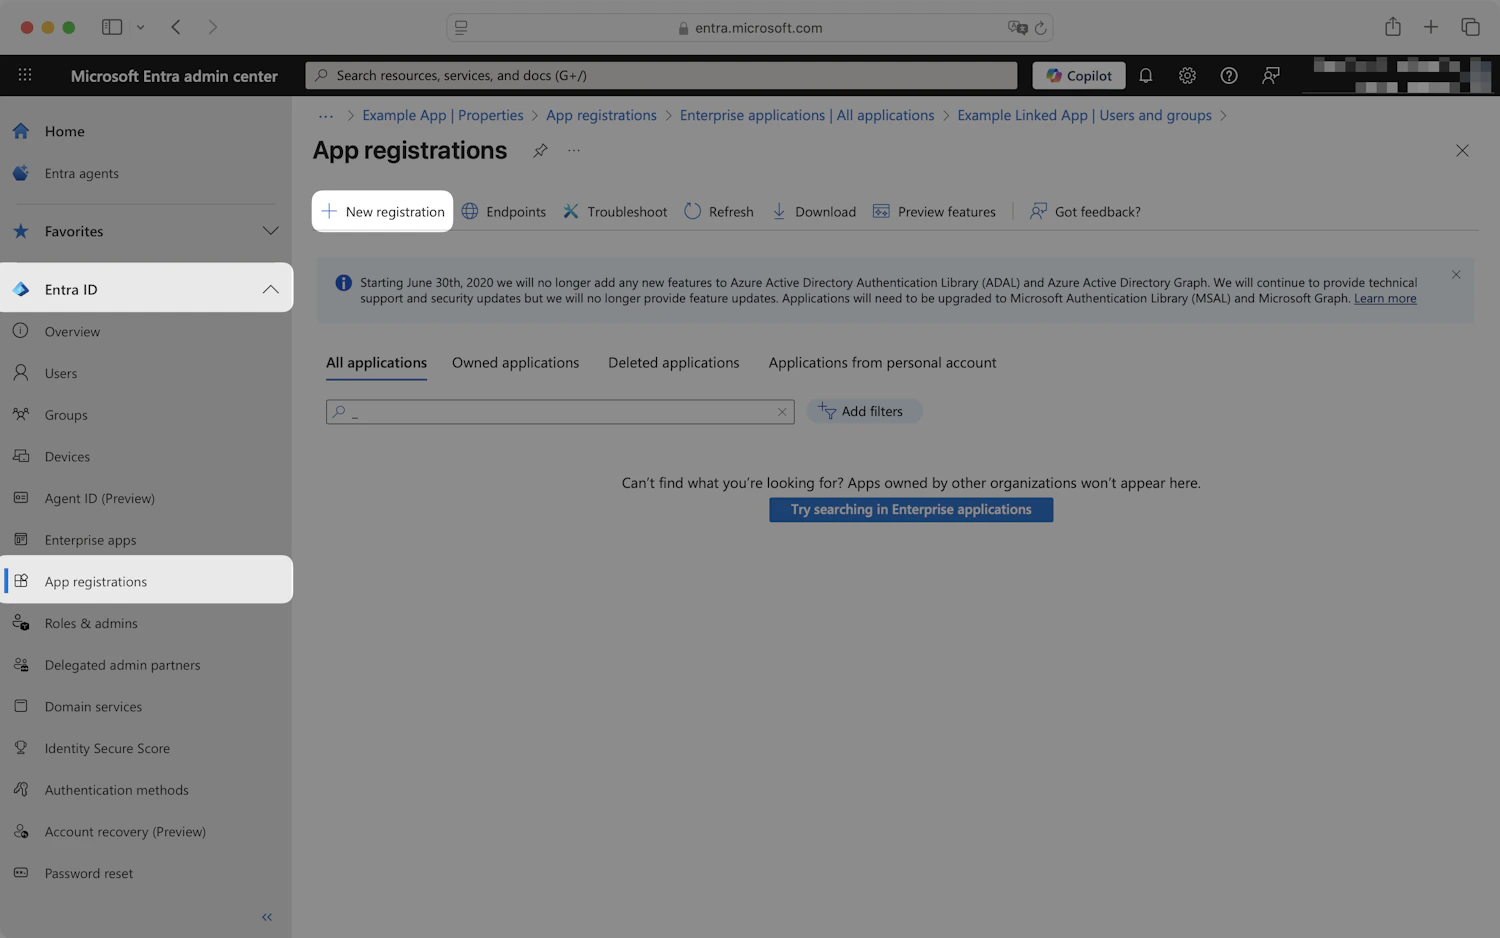Viewport: 1500px width, 938px height.
Task: Collapse the sidebar with the double-chevron
Action: point(267,917)
